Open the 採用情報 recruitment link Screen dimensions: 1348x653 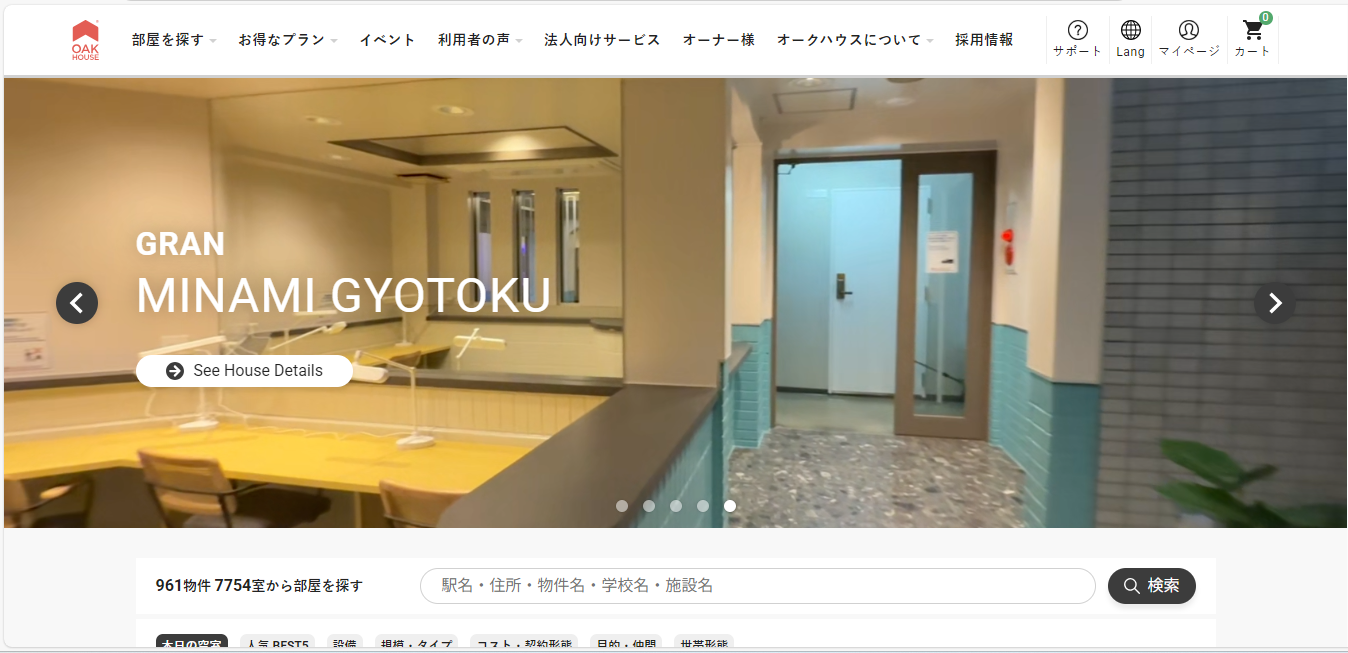coord(984,40)
